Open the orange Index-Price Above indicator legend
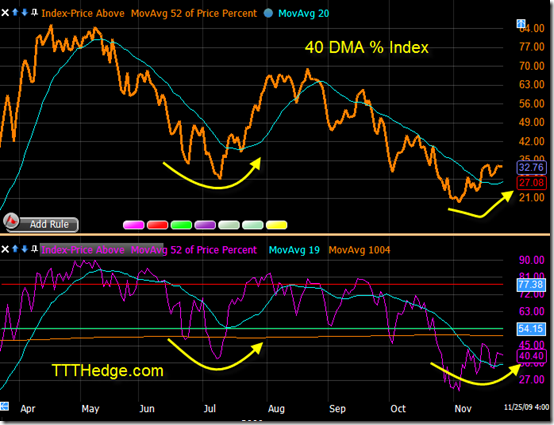Screen dimensions: 554x425 (149, 13)
